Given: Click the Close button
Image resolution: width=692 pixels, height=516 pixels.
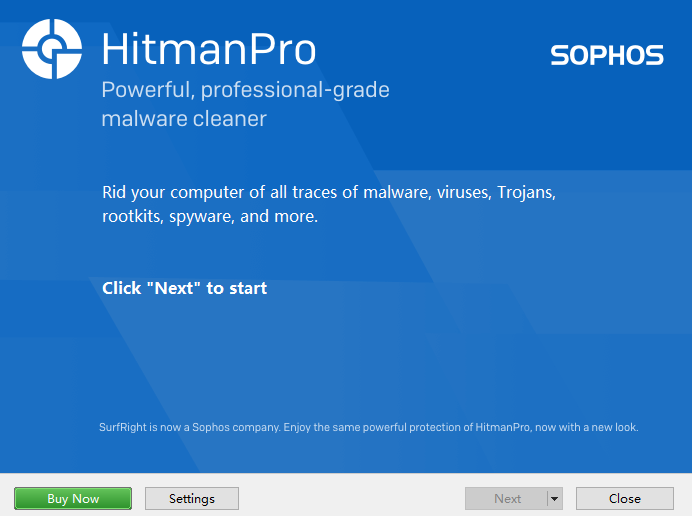Looking at the screenshot, I should click(x=624, y=498).
